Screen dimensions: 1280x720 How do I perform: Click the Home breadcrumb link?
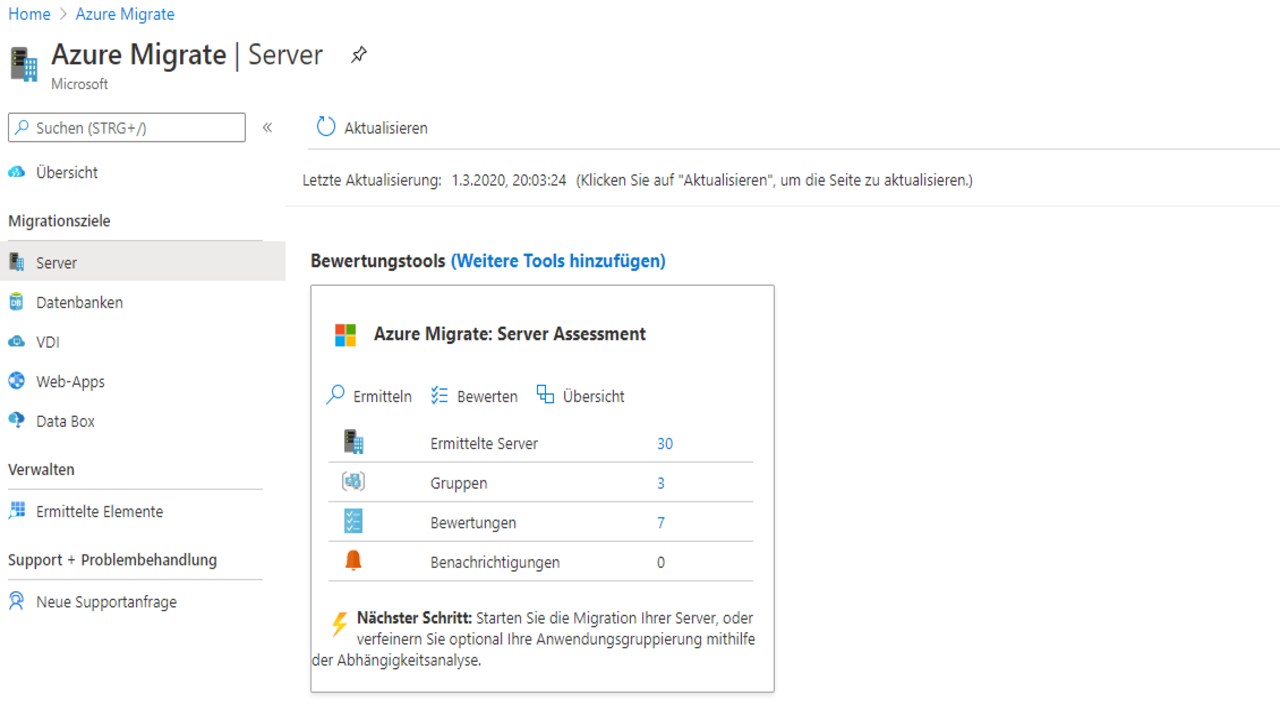click(29, 14)
